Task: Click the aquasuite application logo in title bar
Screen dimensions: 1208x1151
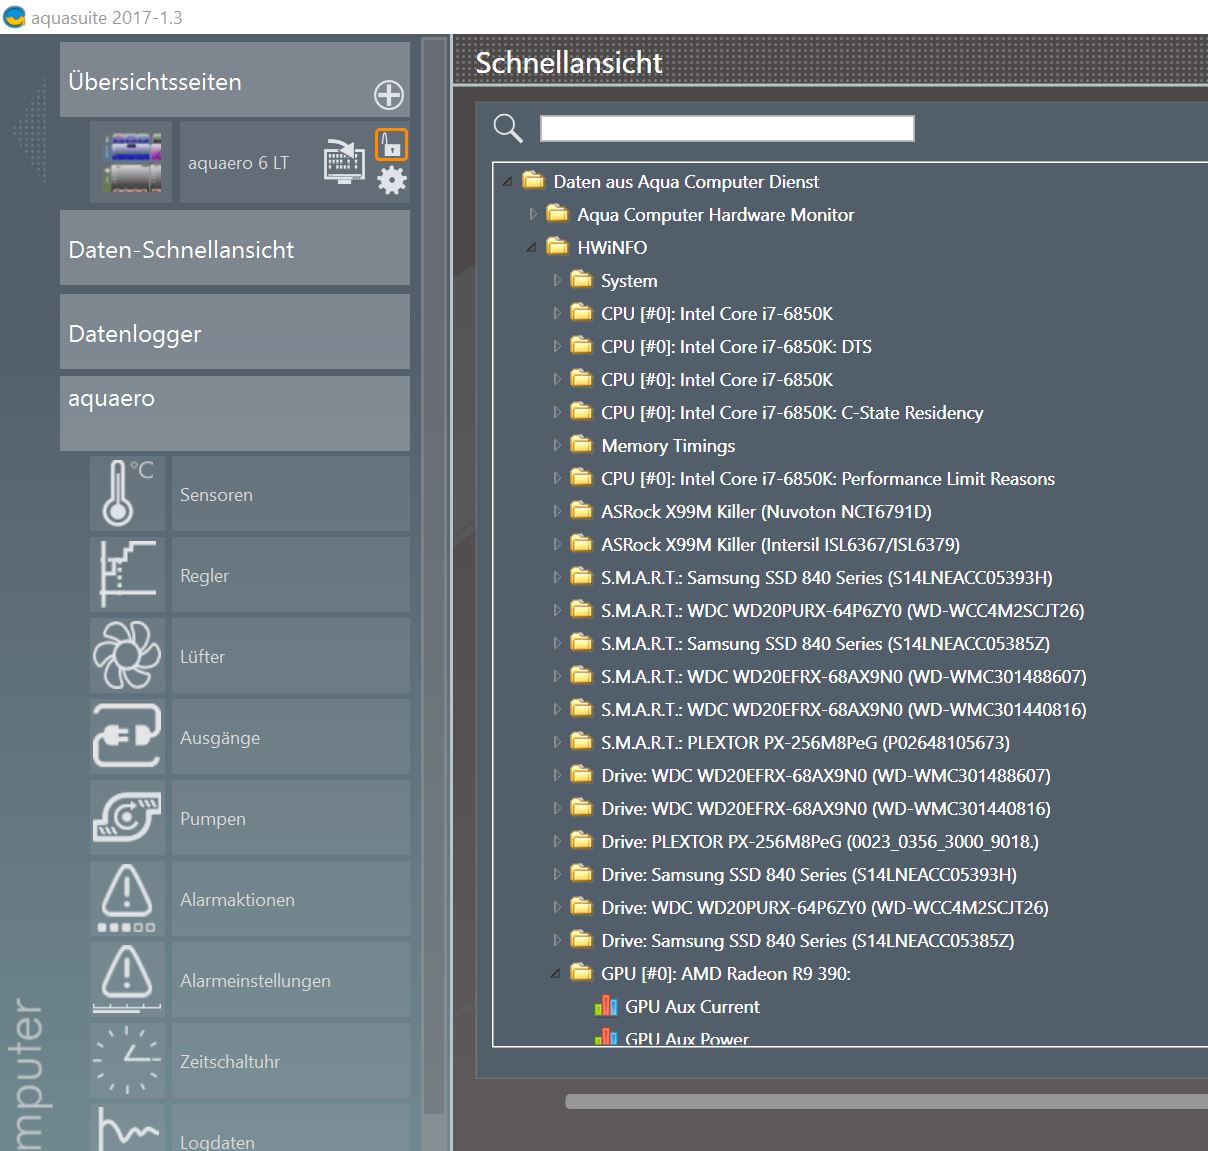Action: [14, 17]
